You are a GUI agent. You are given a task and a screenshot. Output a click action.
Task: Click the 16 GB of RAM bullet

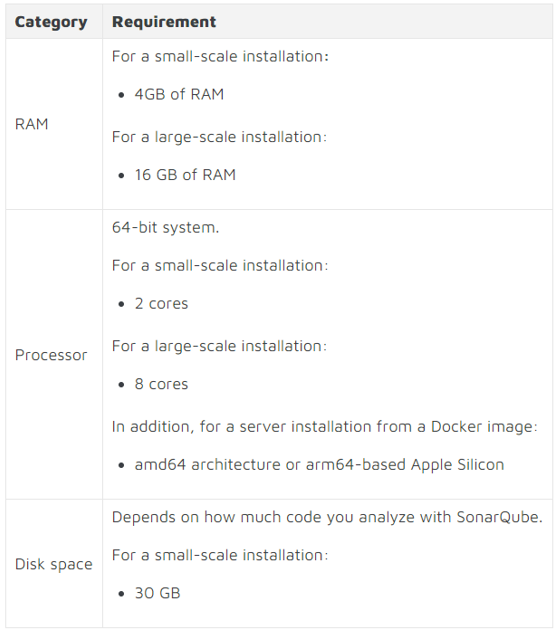click(x=185, y=175)
